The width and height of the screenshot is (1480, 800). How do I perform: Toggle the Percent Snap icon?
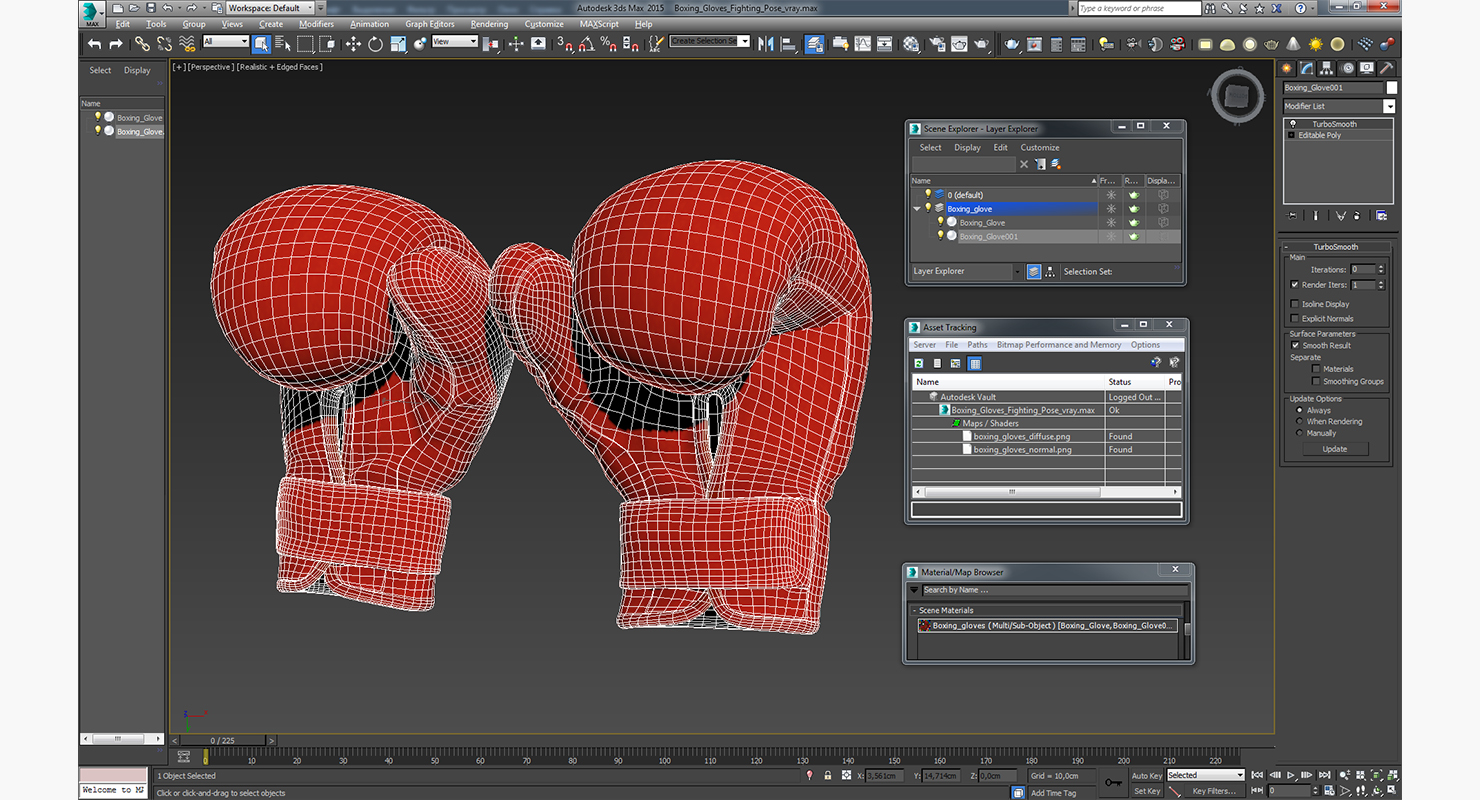(x=609, y=44)
